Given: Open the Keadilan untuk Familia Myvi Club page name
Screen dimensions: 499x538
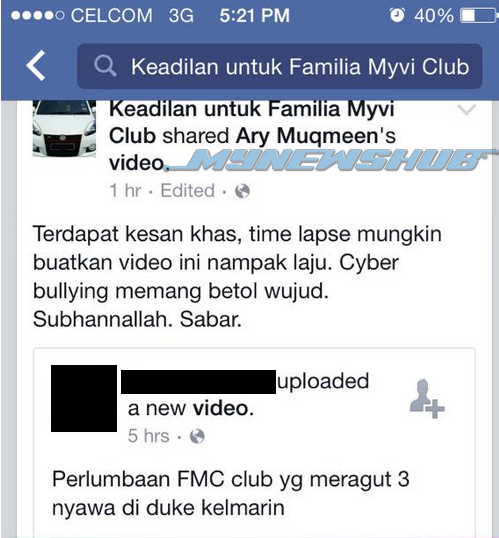Looking at the screenshot, I should 251,122.
